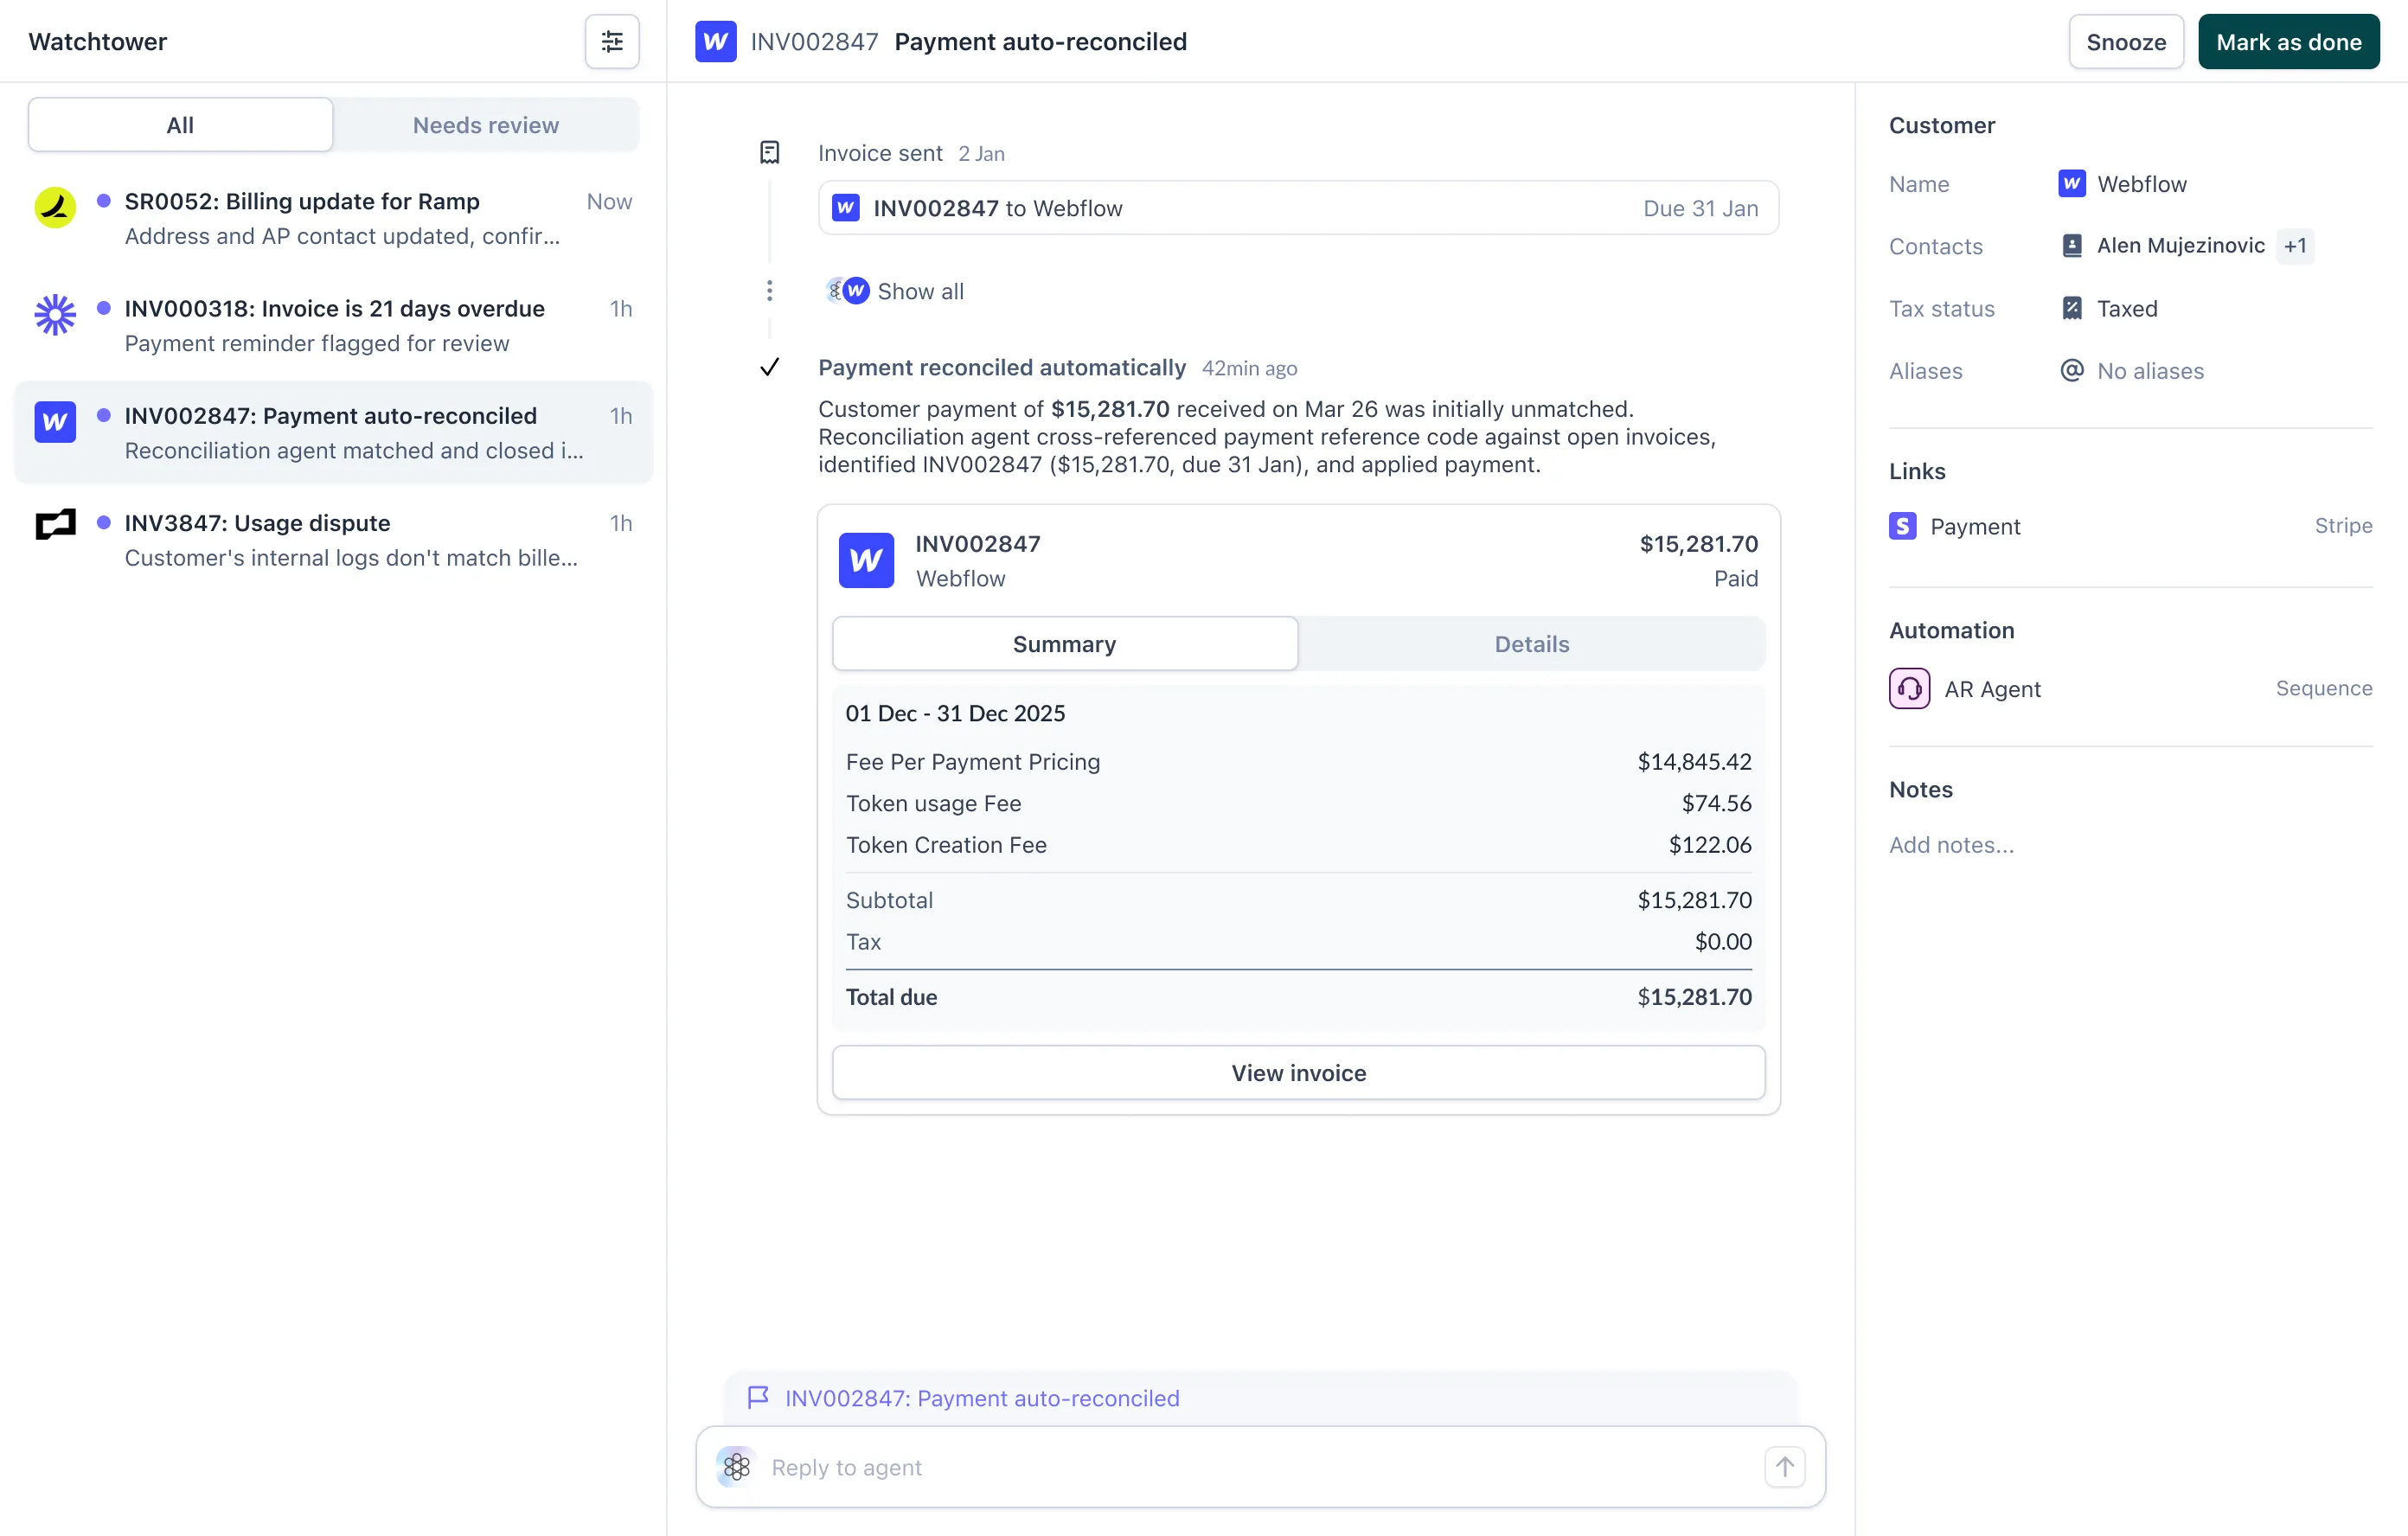This screenshot has width=2408, height=1536.
Task: Expand hidden timeline events with Show all
Action: point(920,291)
